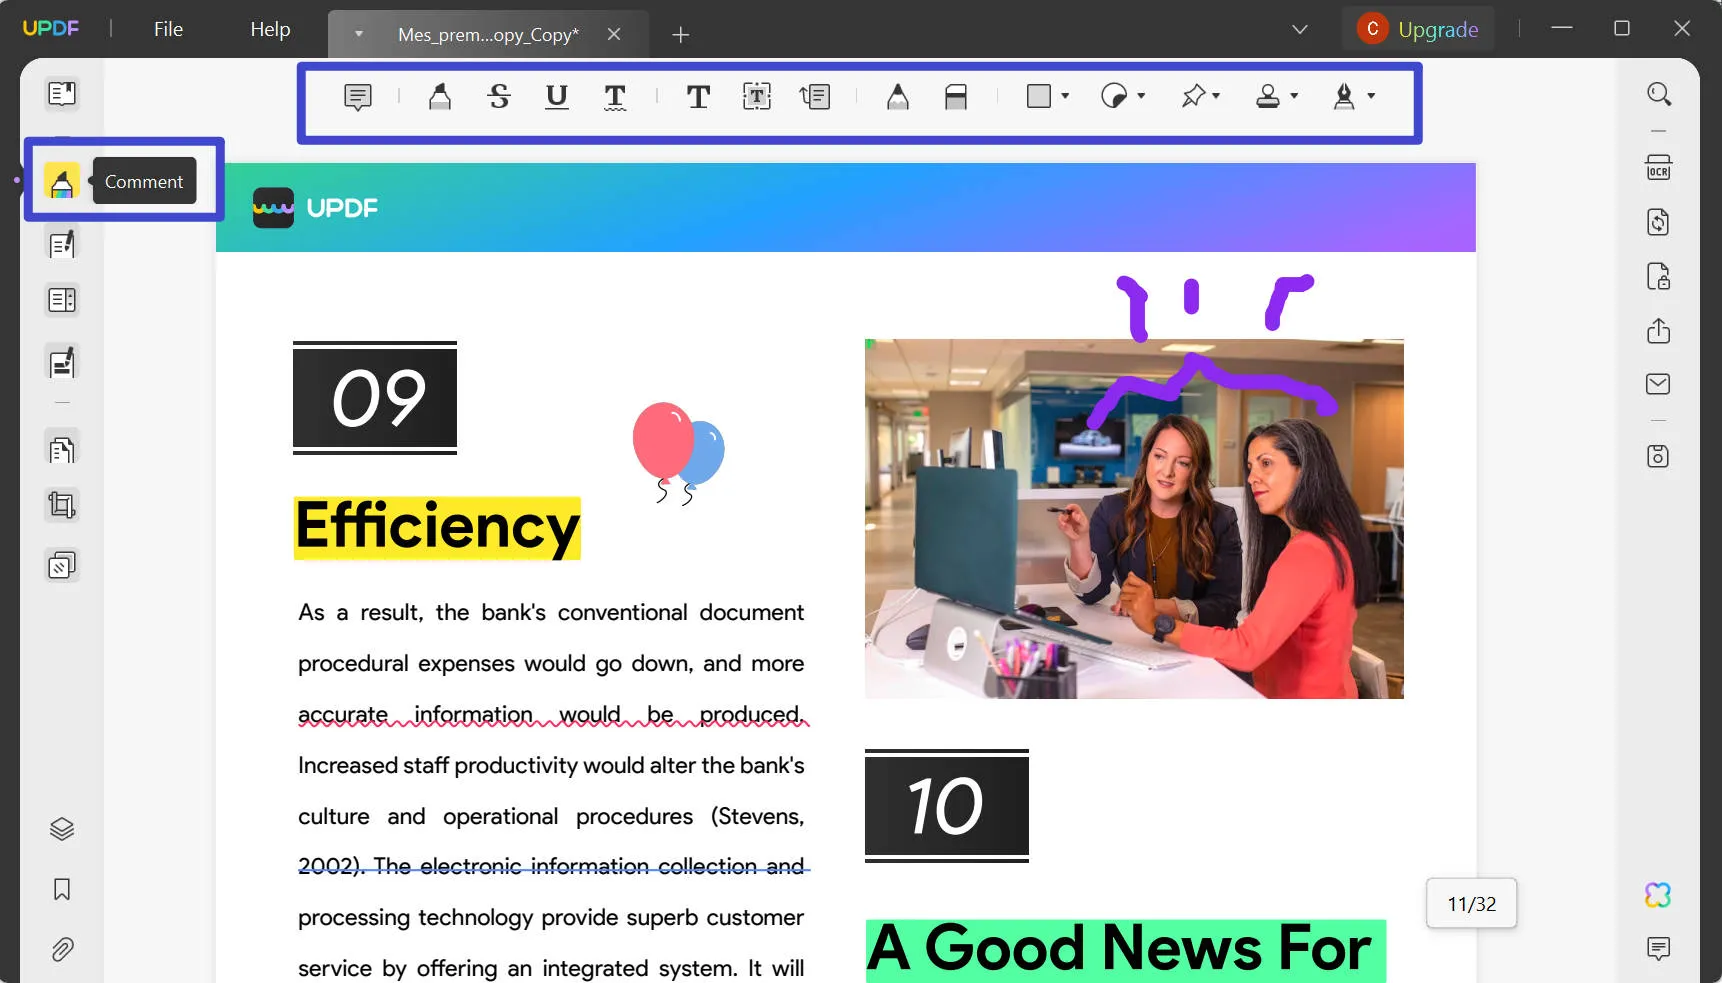
Task: Click the Upgrade button
Action: click(1418, 29)
